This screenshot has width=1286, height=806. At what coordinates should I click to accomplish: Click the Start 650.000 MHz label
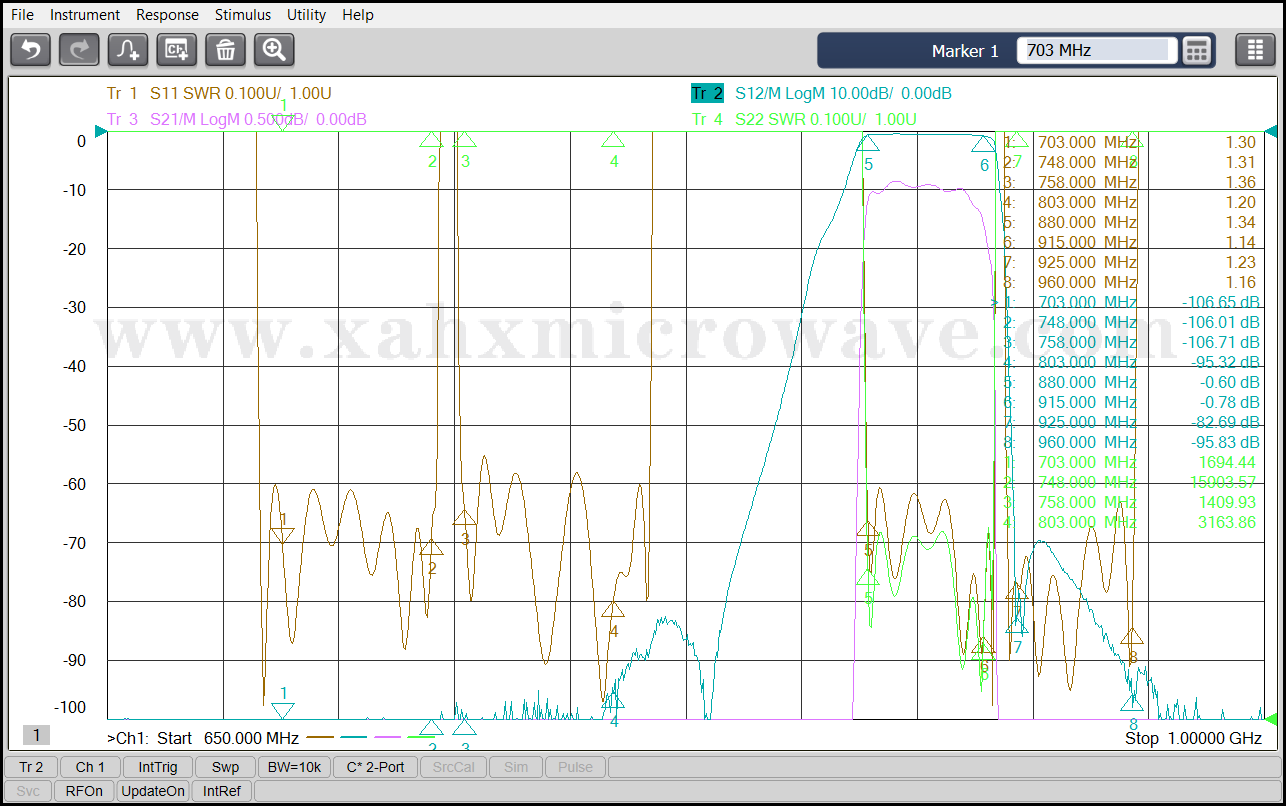coord(228,738)
